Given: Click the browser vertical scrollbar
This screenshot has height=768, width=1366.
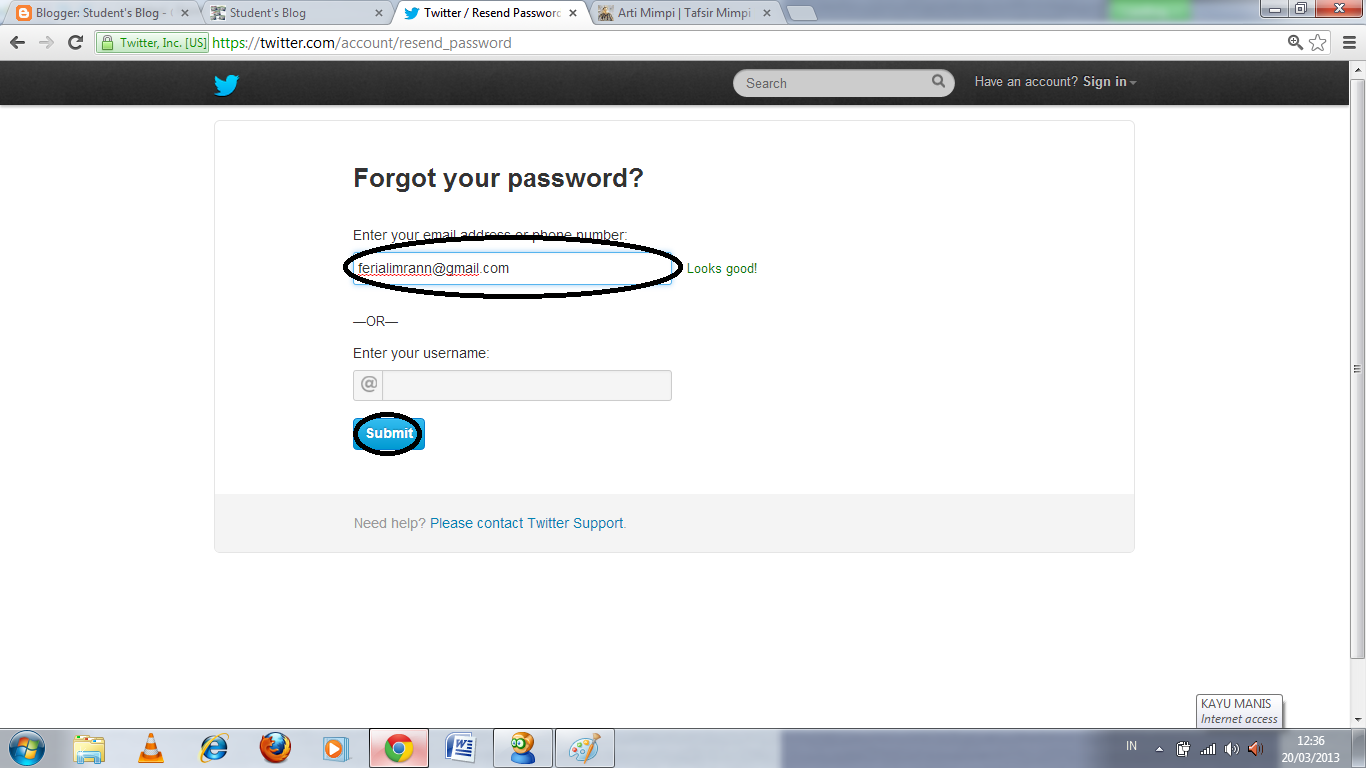Looking at the screenshot, I should click(1357, 369).
